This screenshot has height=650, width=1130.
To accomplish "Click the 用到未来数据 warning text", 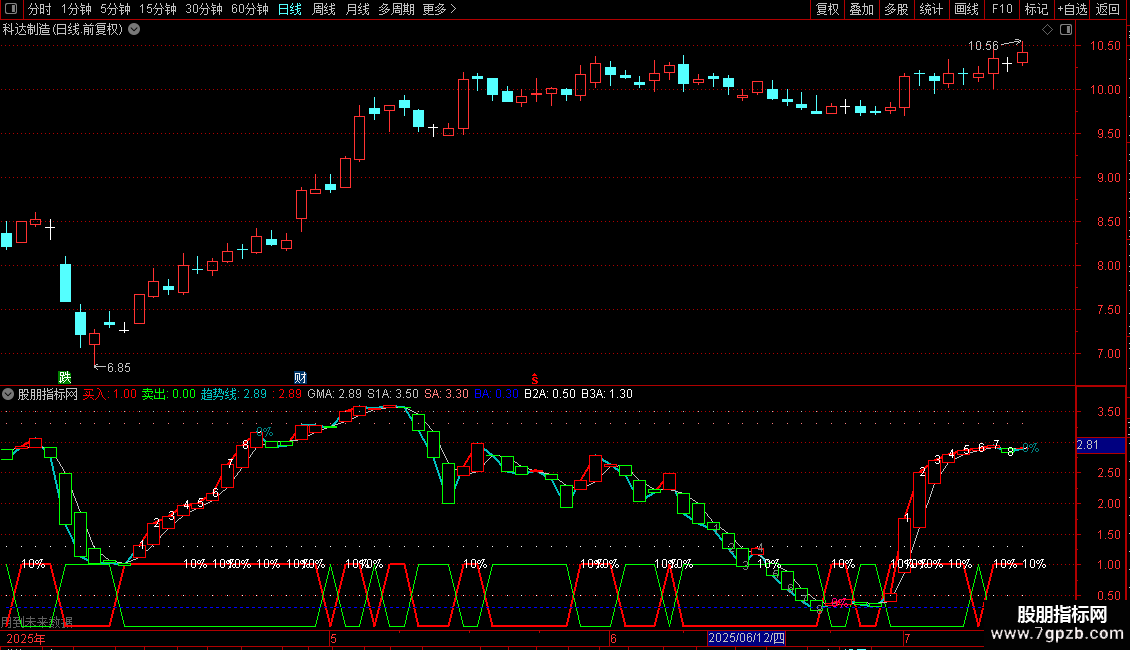I will pyautogui.click(x=37, y=622).
